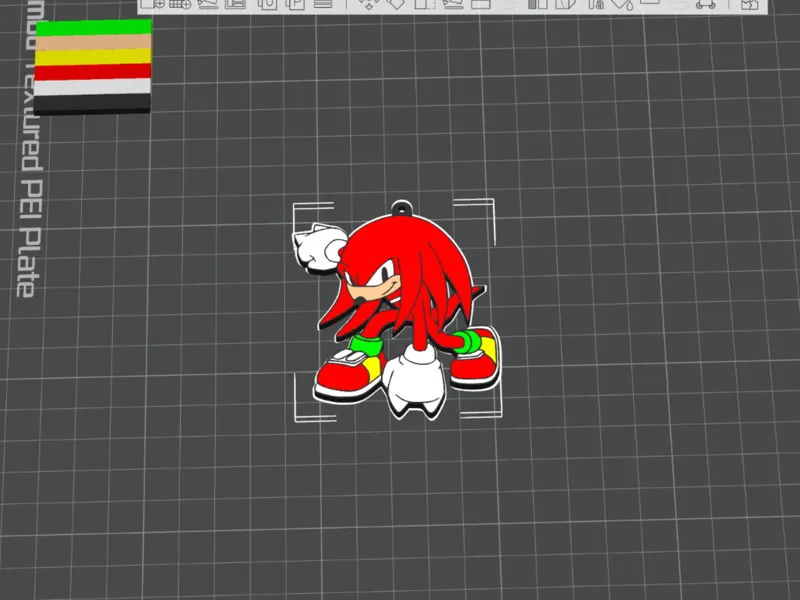This screenshot has width=800, height=600.
Task: Click the Split to parts icon
Action: click(295, 4)
